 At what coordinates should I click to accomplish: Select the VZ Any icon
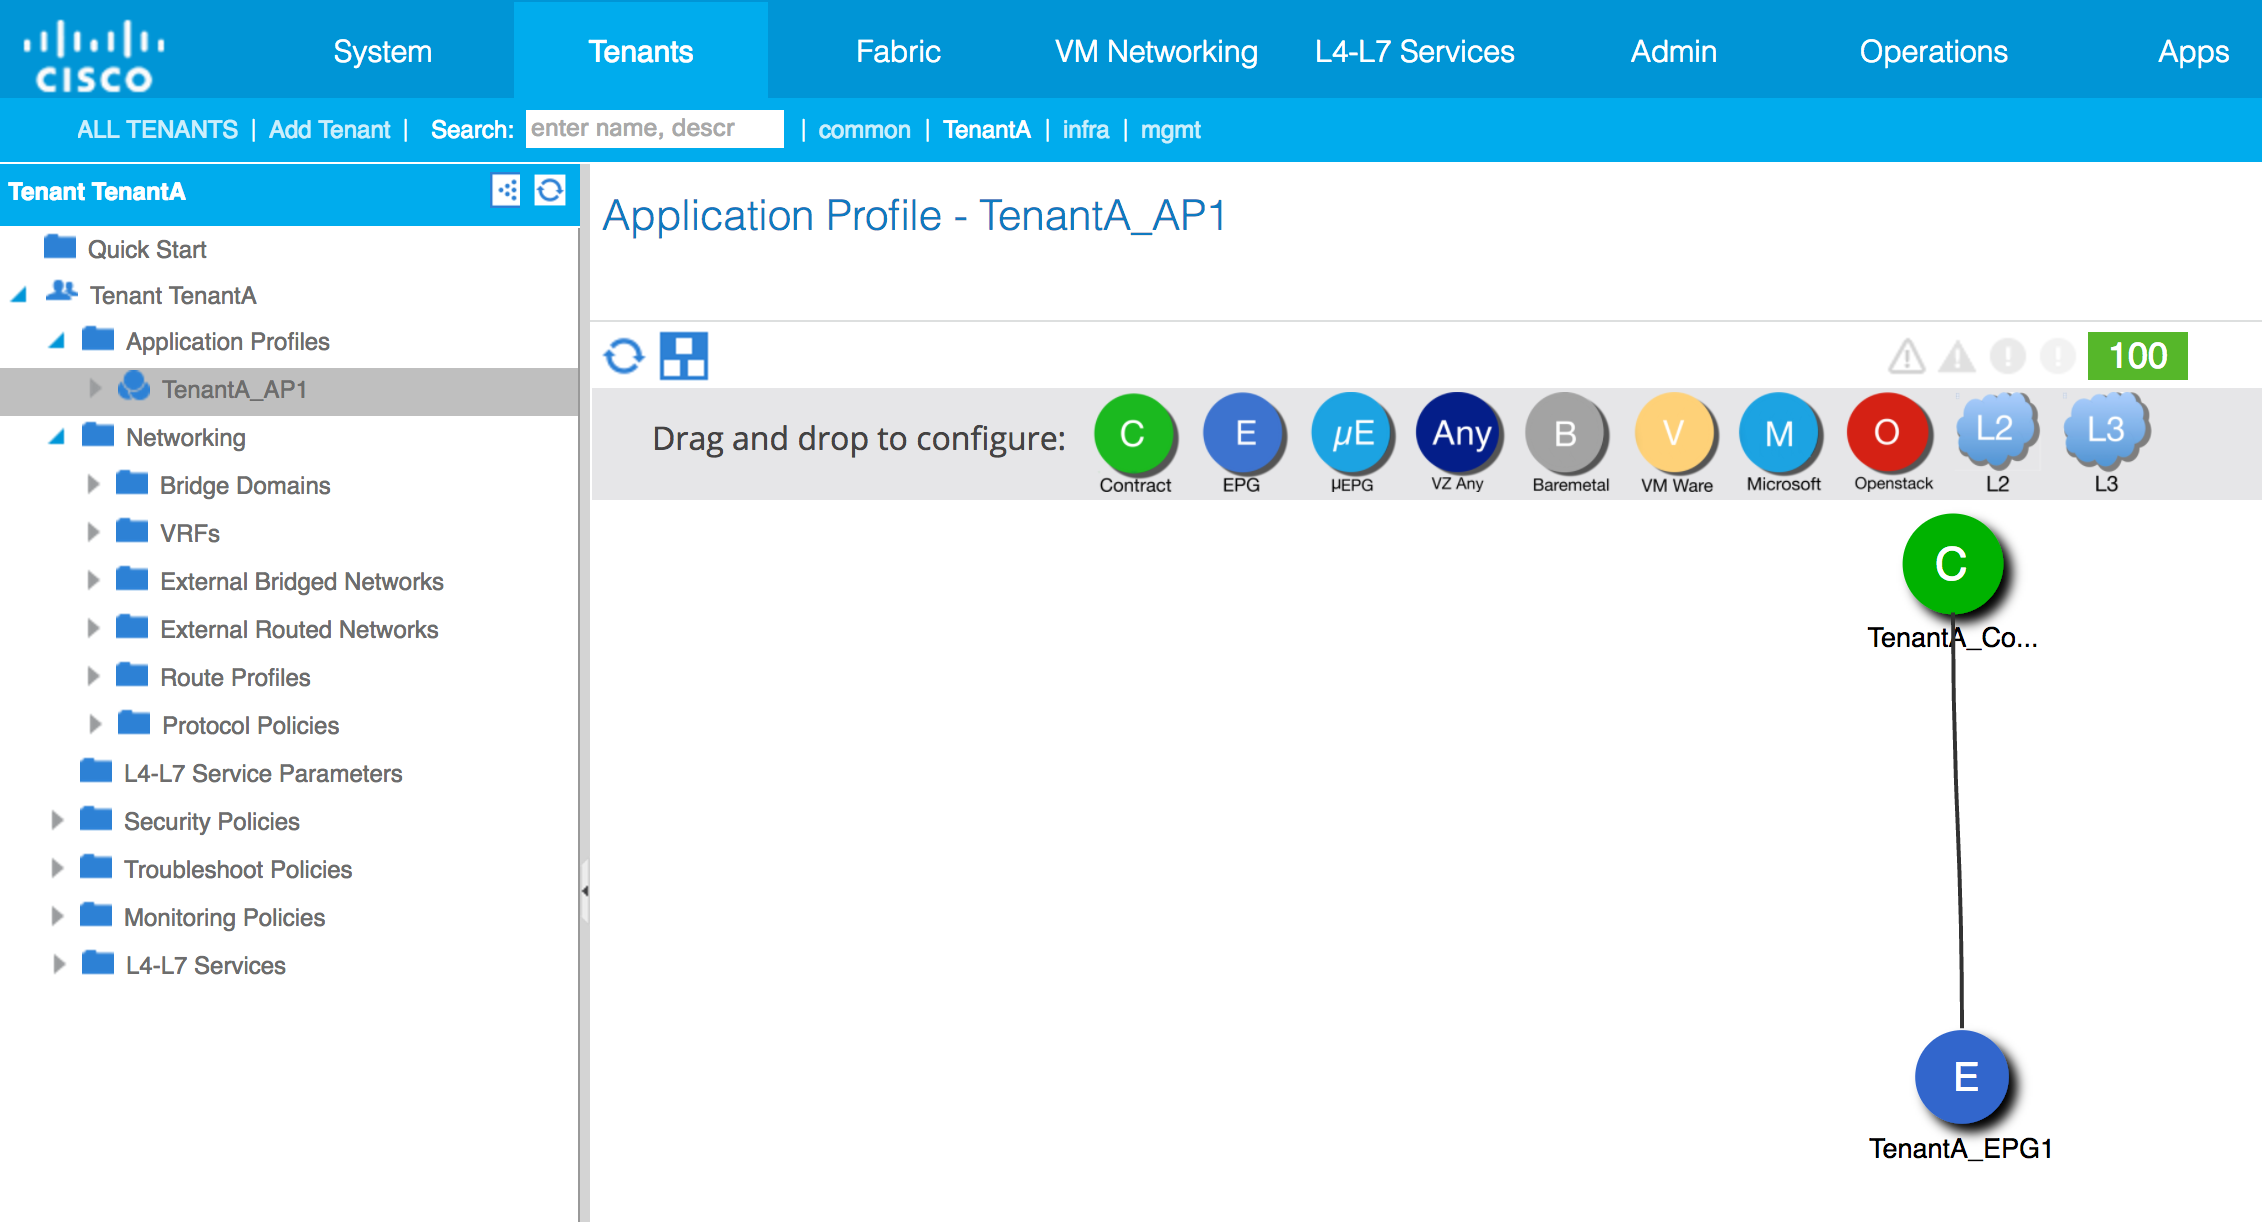(1460, 433)
